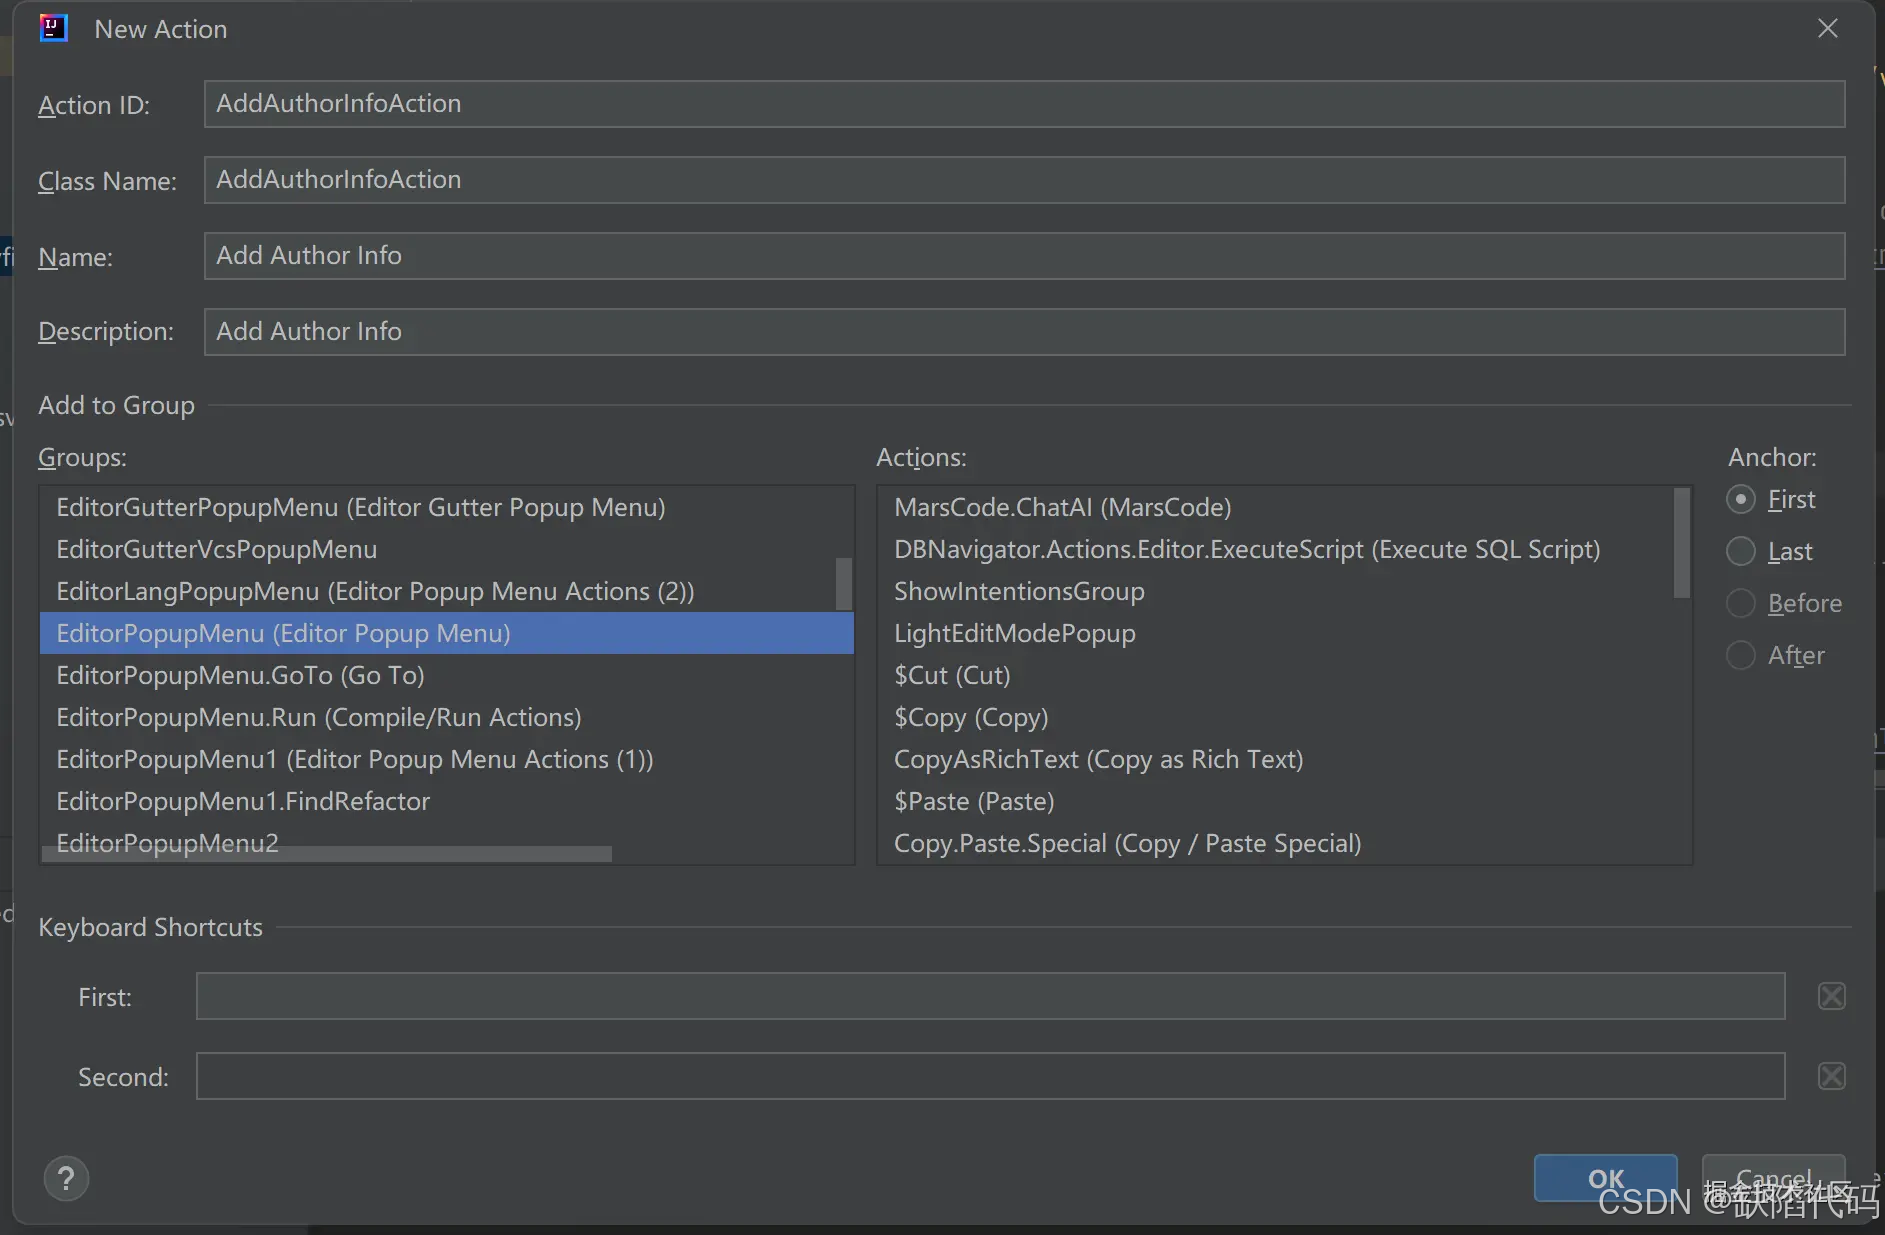The height and width of the screenshot is (1235, 1885).
Task: Select EditorPopupMenu.GoTo in the Groups list
Action: 240,675
